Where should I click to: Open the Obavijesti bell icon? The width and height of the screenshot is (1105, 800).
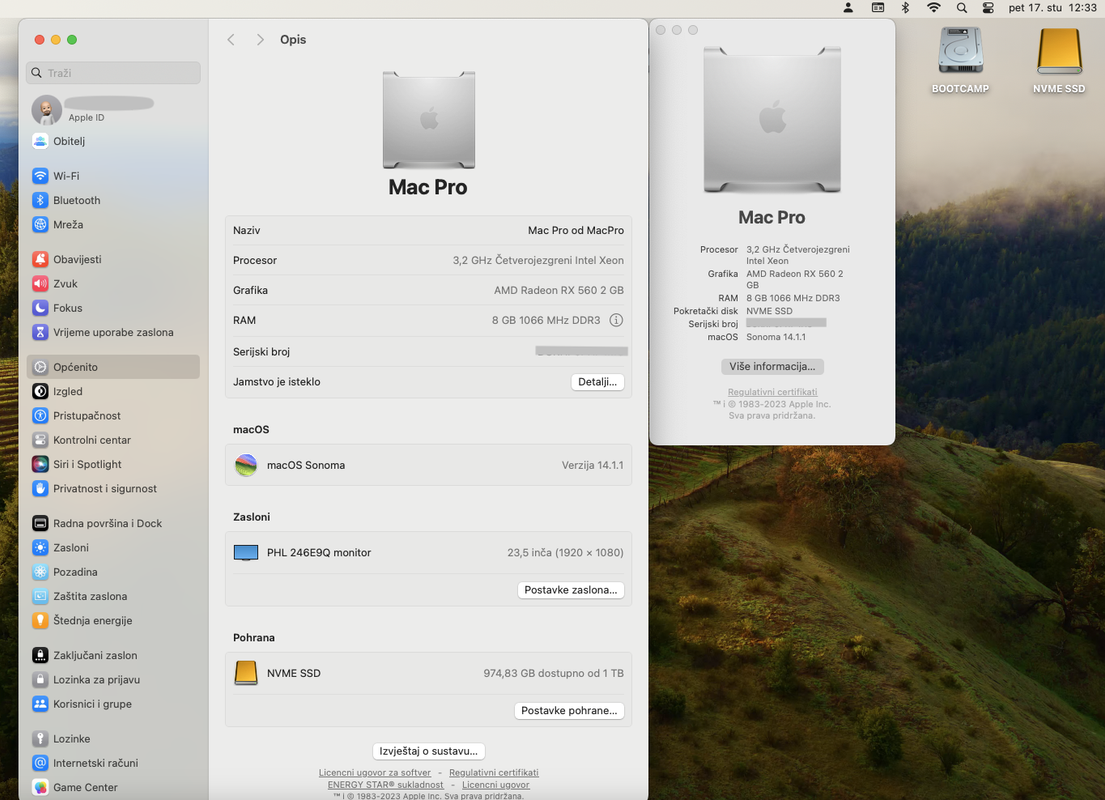(40, 259)
